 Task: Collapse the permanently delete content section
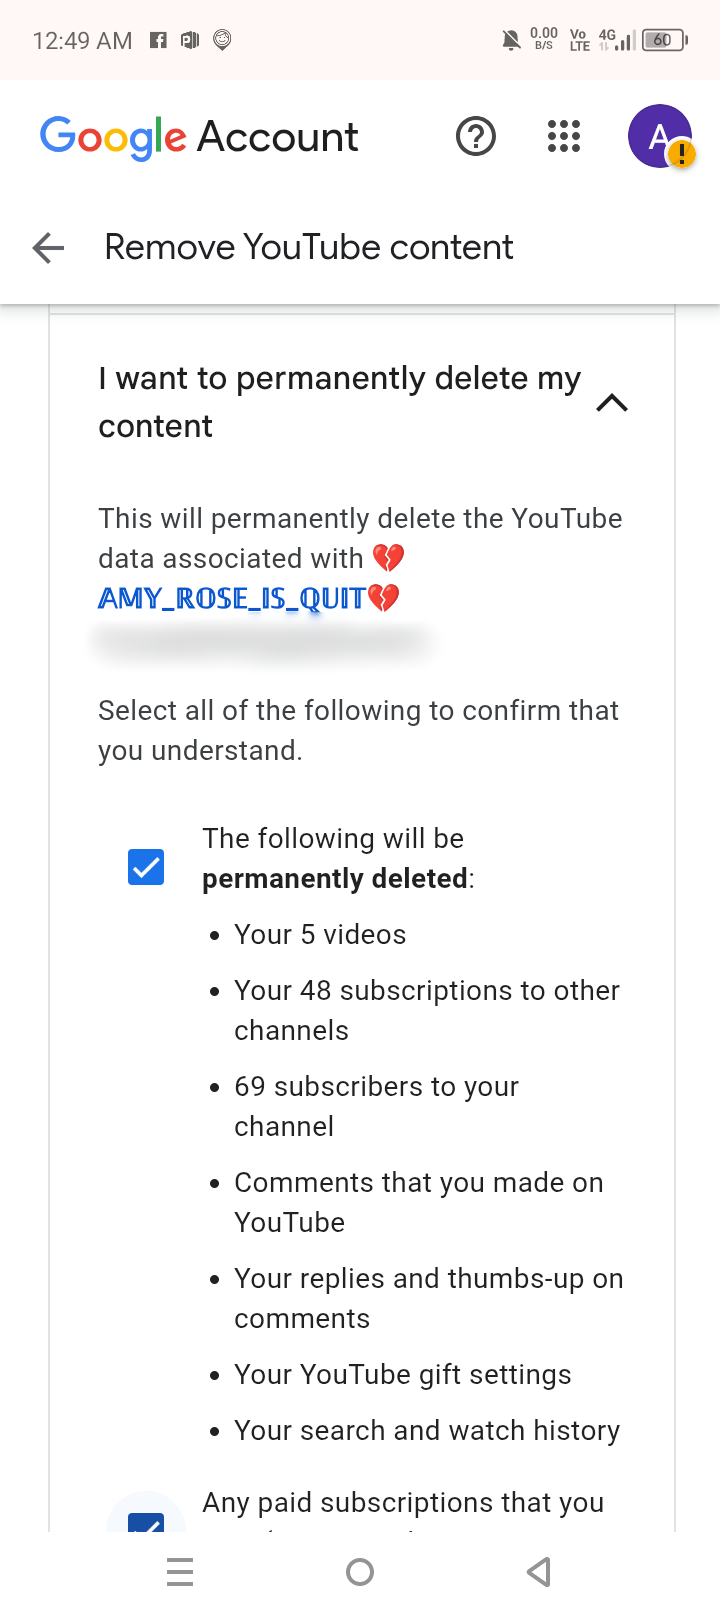click(612, 403)
